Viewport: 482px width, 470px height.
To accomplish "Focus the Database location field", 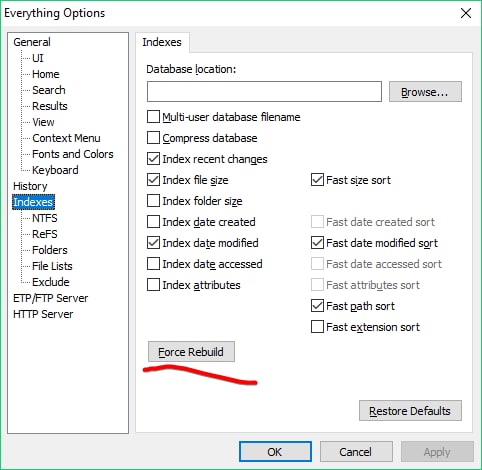I will click(264, 91).
